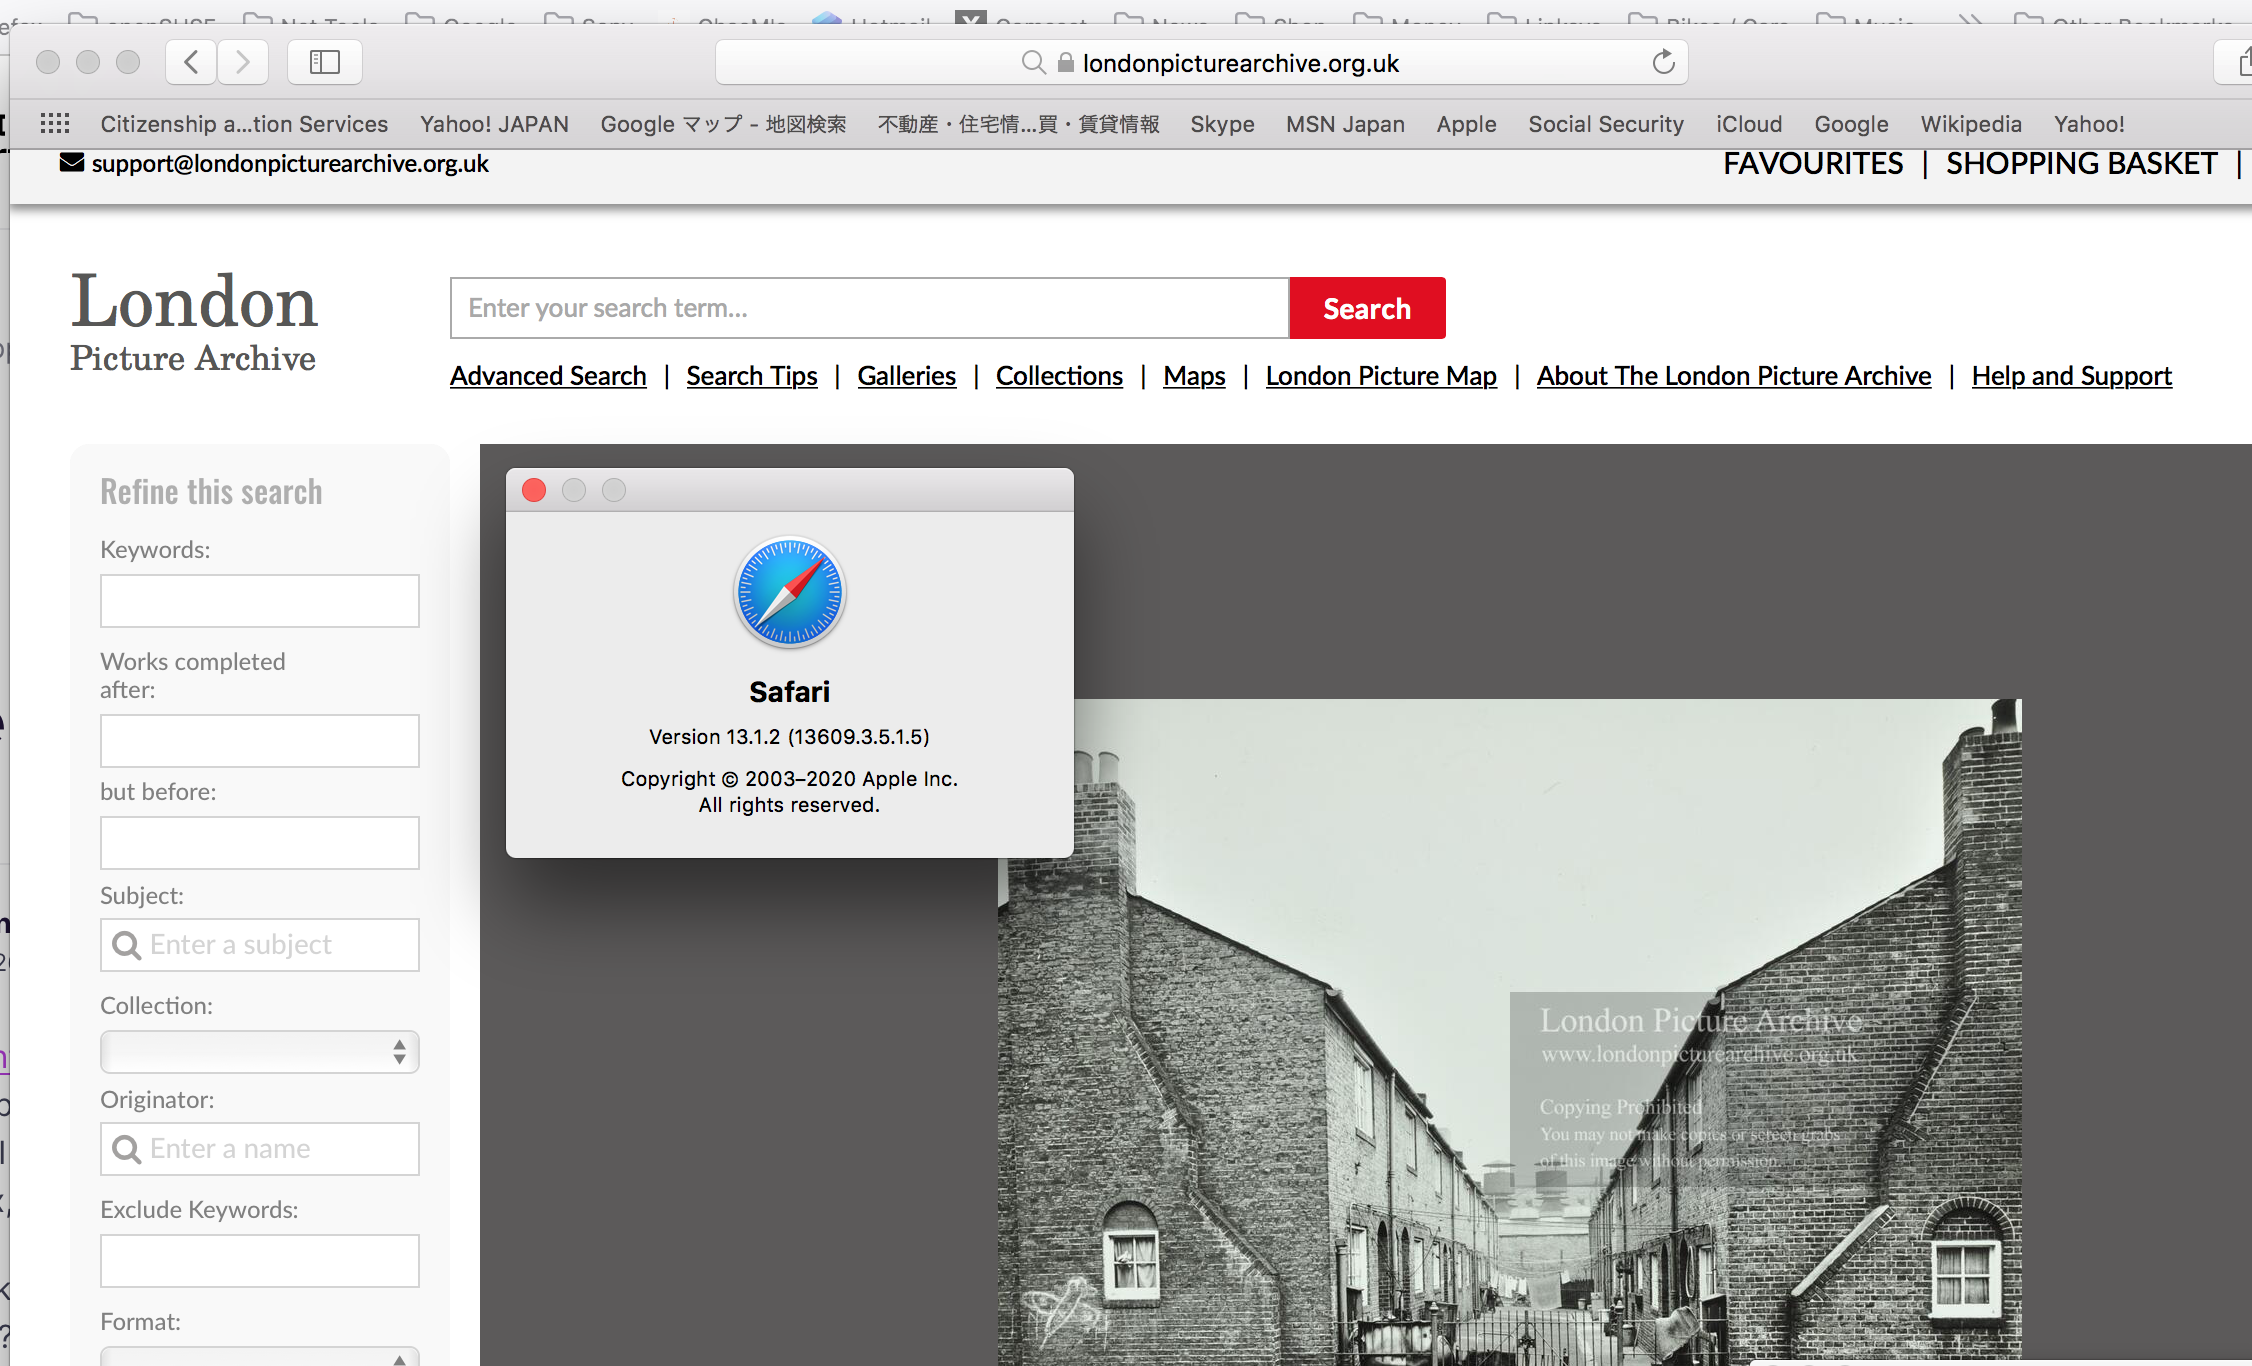Open Wikipedia bookmark in favorites bar
The image size is (2252, 1366).
pyautogui.click(x=1970, y=124)
